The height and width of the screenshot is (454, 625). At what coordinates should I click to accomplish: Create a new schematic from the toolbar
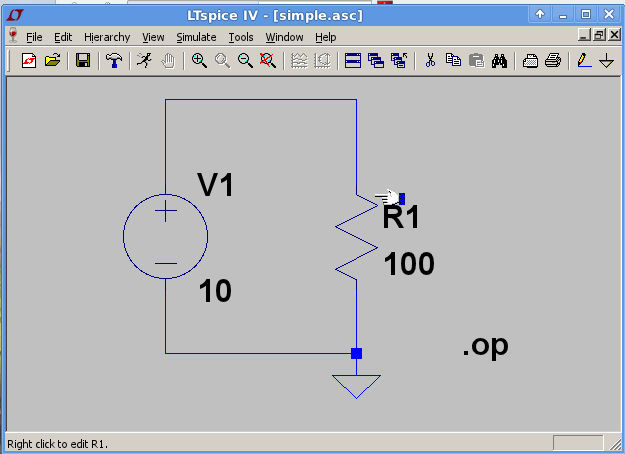pos(29,61)
